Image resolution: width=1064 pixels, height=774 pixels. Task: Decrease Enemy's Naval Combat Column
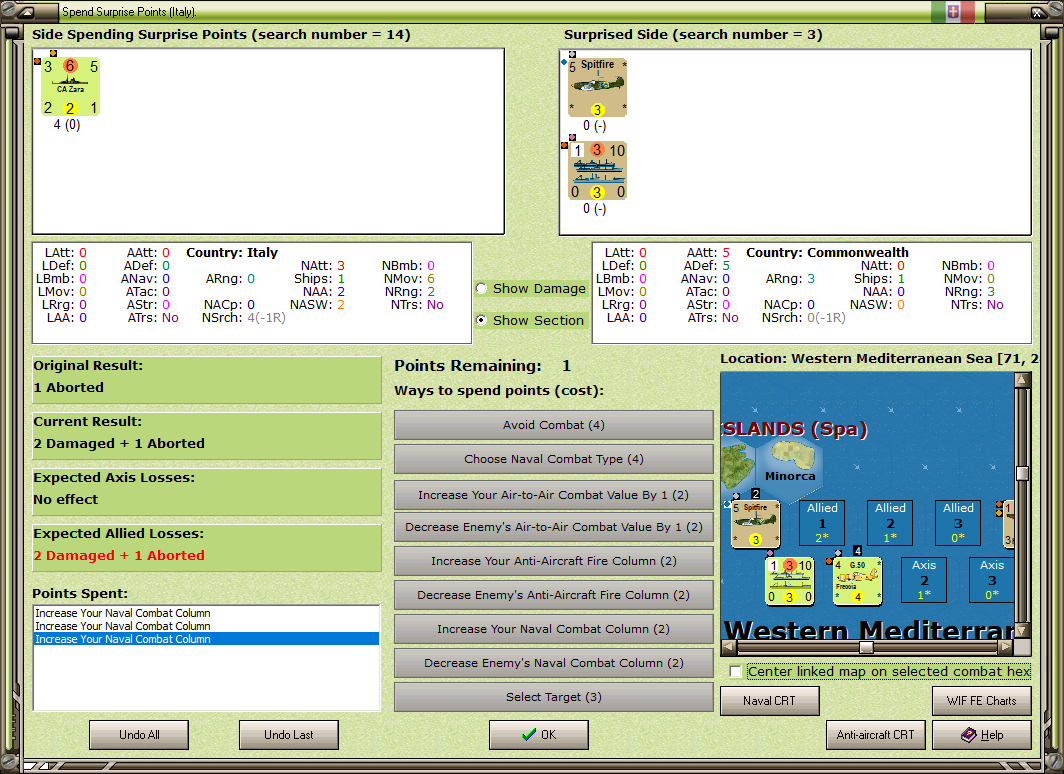[x=554, y=663]
